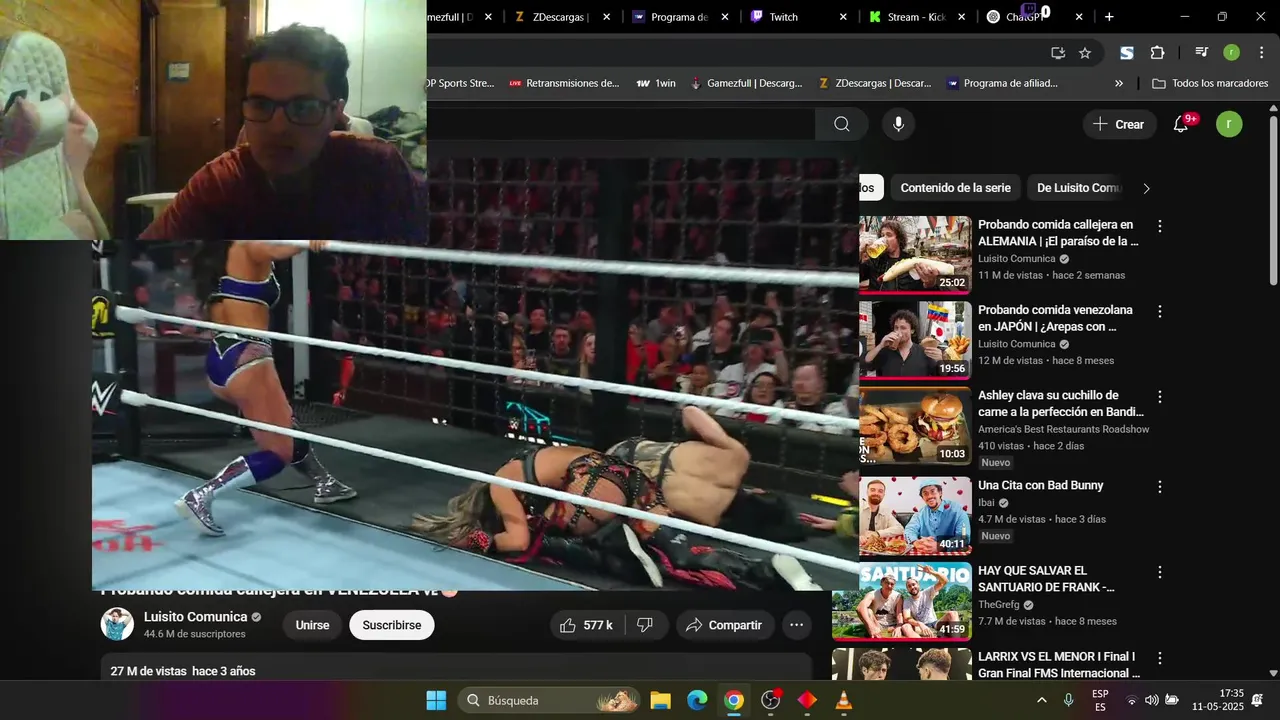Click the Unirse button
1280x720 pixels.
click(312, 625)
